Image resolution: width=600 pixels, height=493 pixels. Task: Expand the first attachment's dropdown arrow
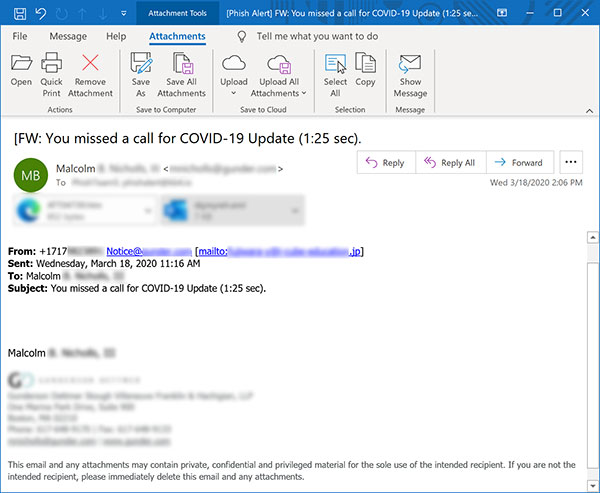pyautogui.click(x=148, y=211)
